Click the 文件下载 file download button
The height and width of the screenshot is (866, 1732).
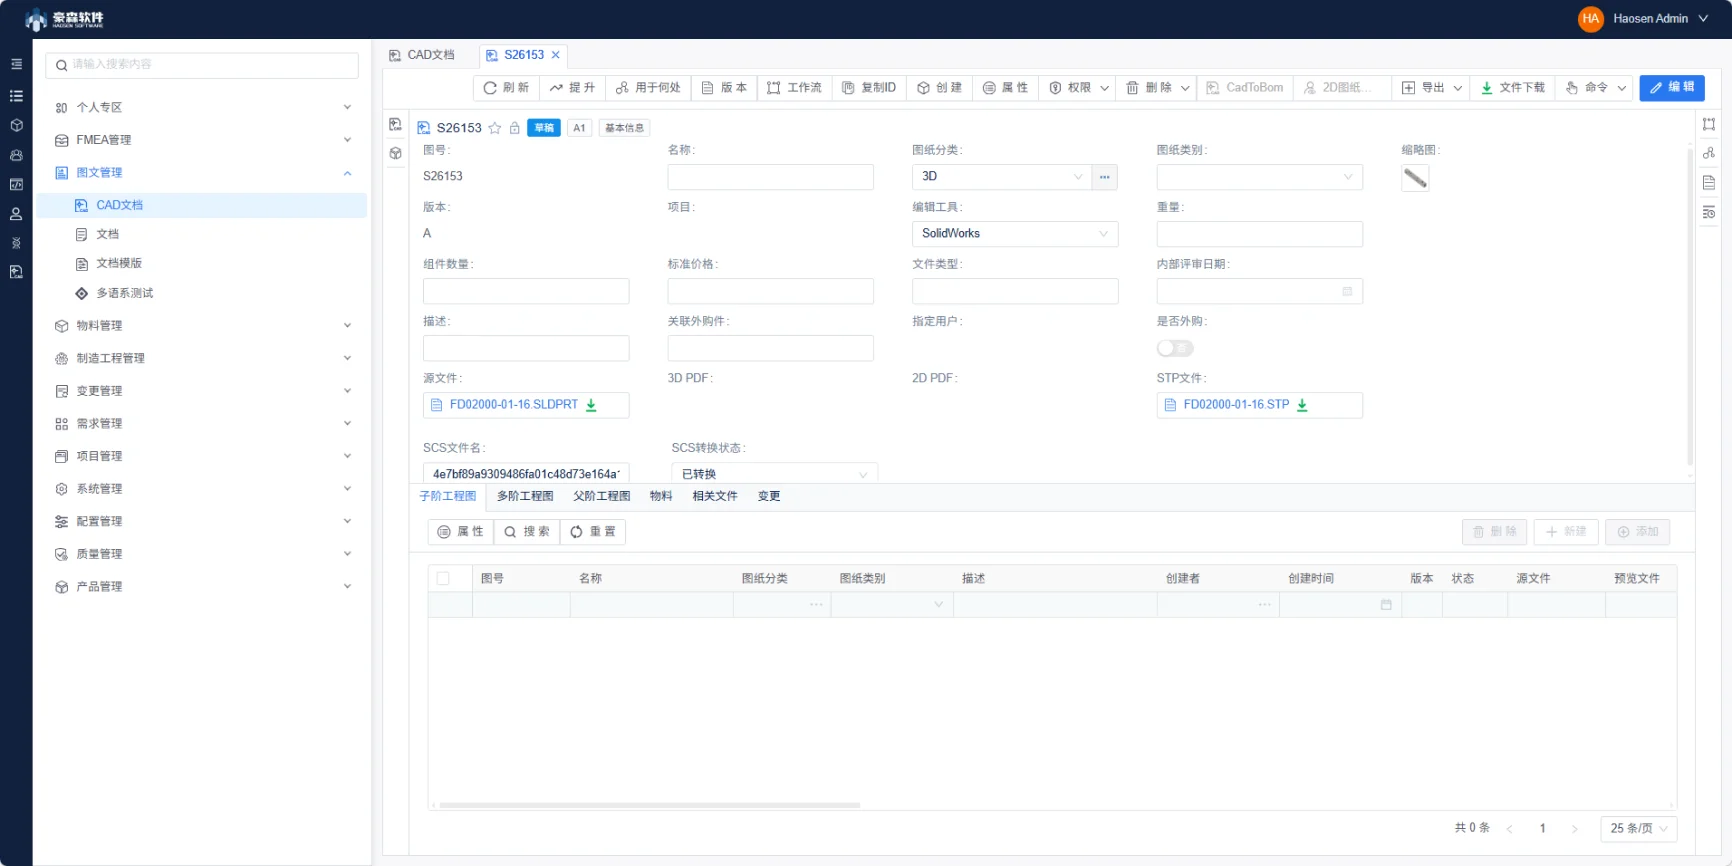(1513, 88)
